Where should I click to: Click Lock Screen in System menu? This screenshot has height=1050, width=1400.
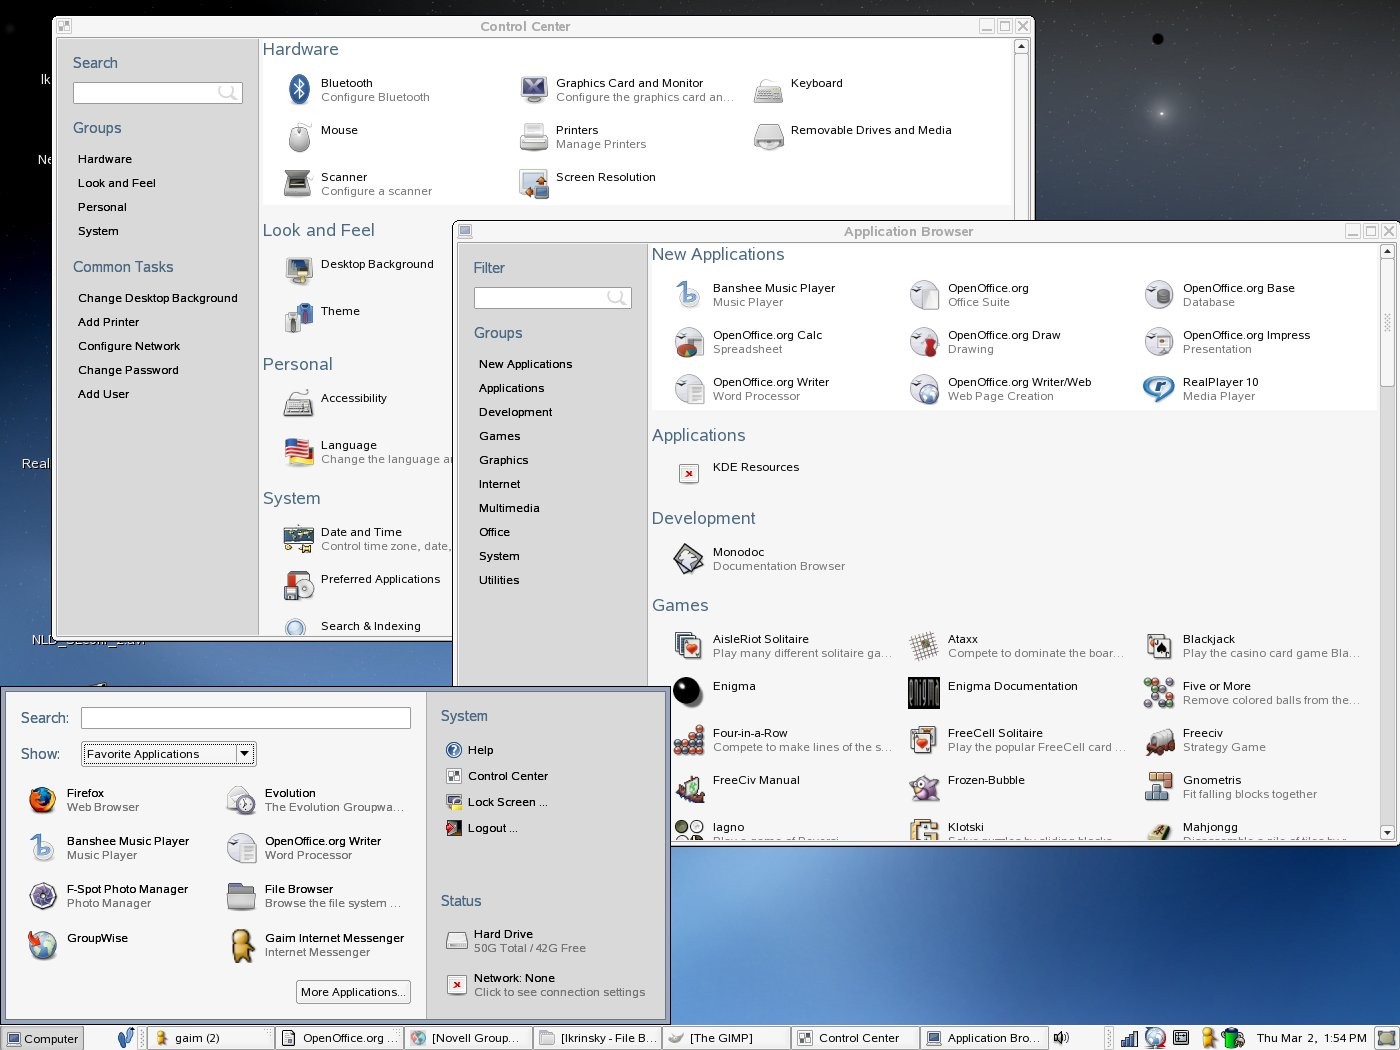click(496, 802)
